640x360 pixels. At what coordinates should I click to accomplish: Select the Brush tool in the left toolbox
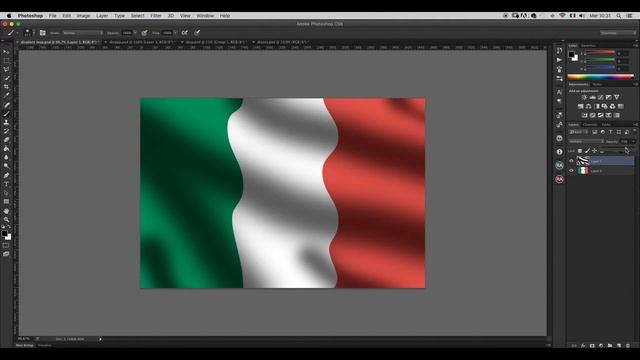click(6, 113)
